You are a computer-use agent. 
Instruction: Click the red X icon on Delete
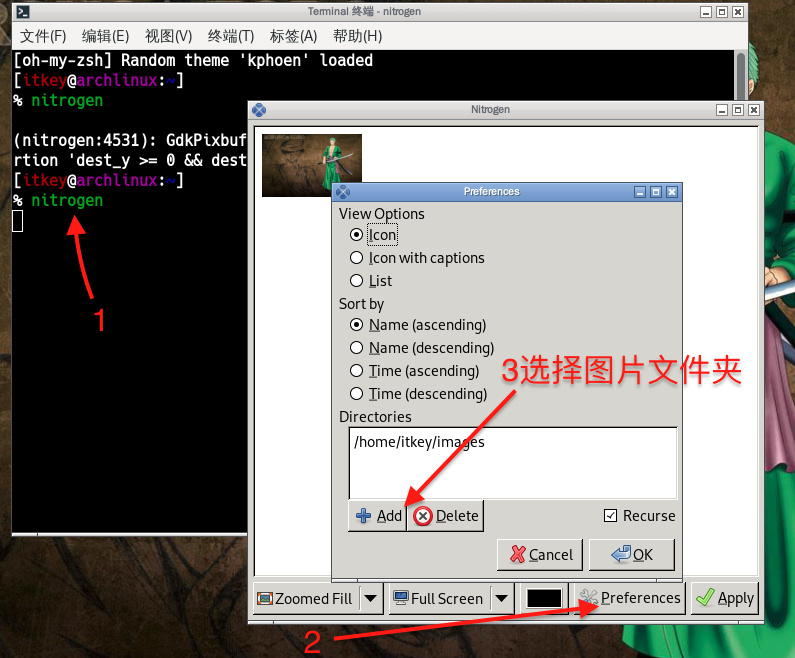[422, 516]
